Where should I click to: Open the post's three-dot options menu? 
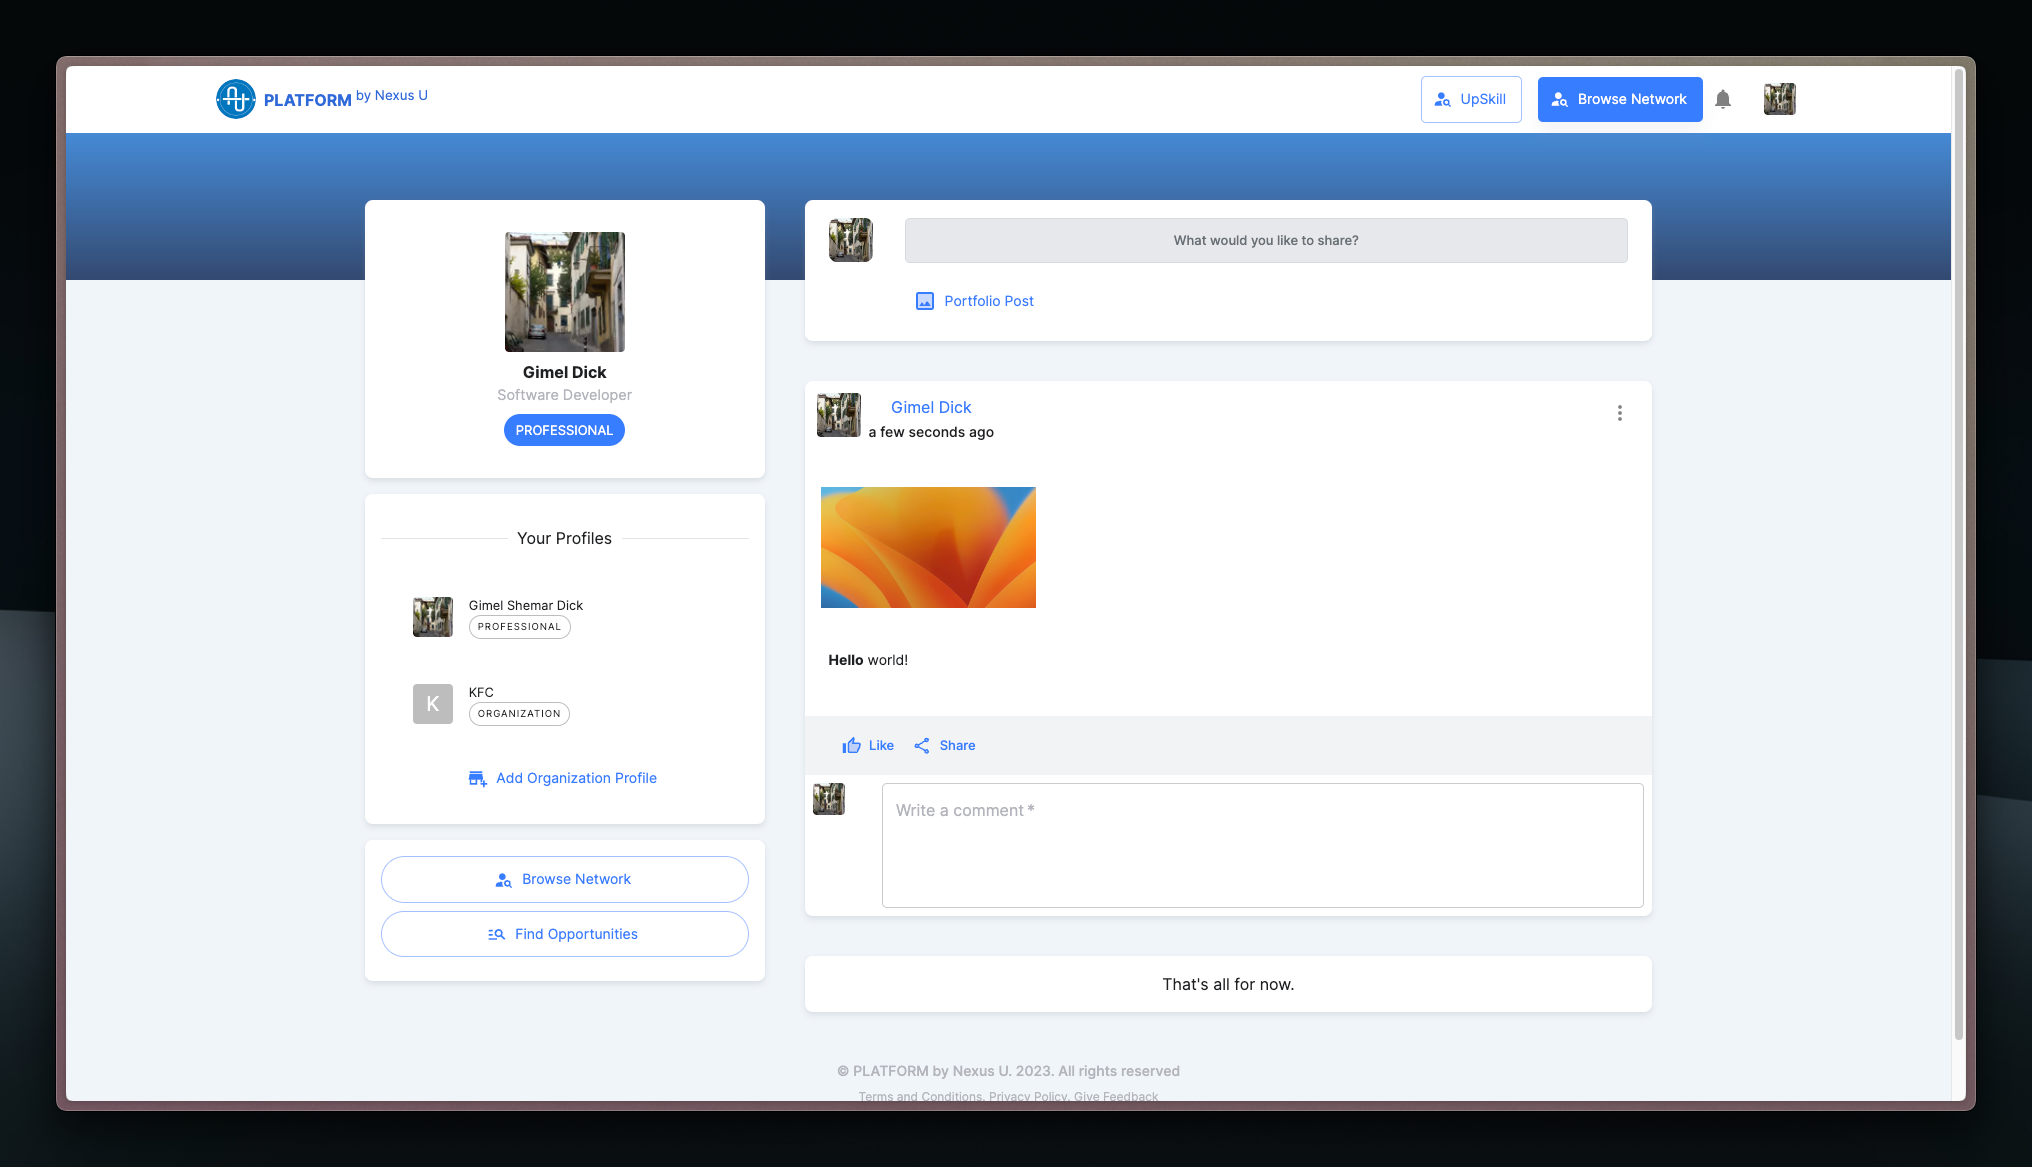coord(1619,413)
